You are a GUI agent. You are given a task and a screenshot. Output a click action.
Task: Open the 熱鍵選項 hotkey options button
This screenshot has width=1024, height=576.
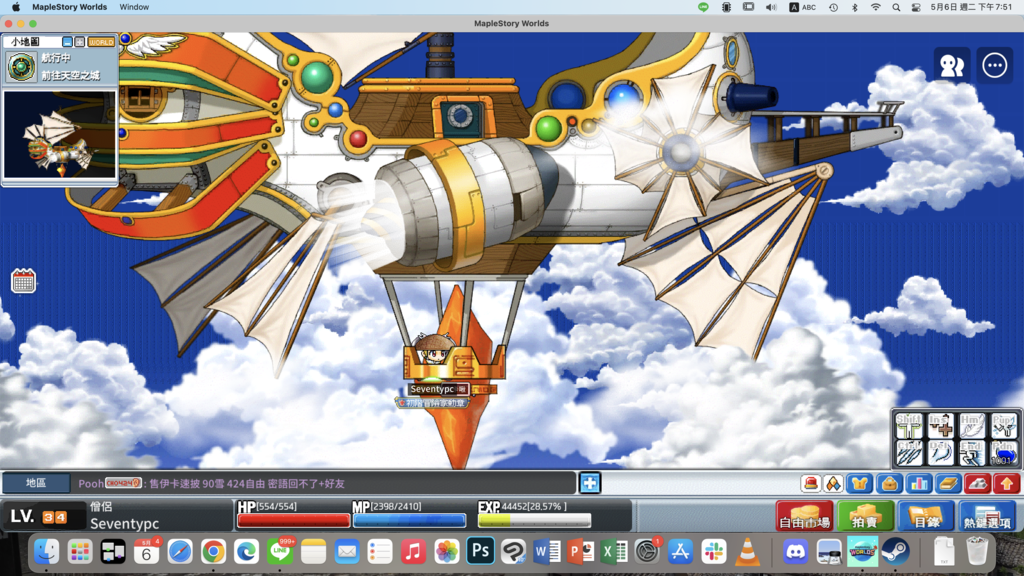coord(987,517)
